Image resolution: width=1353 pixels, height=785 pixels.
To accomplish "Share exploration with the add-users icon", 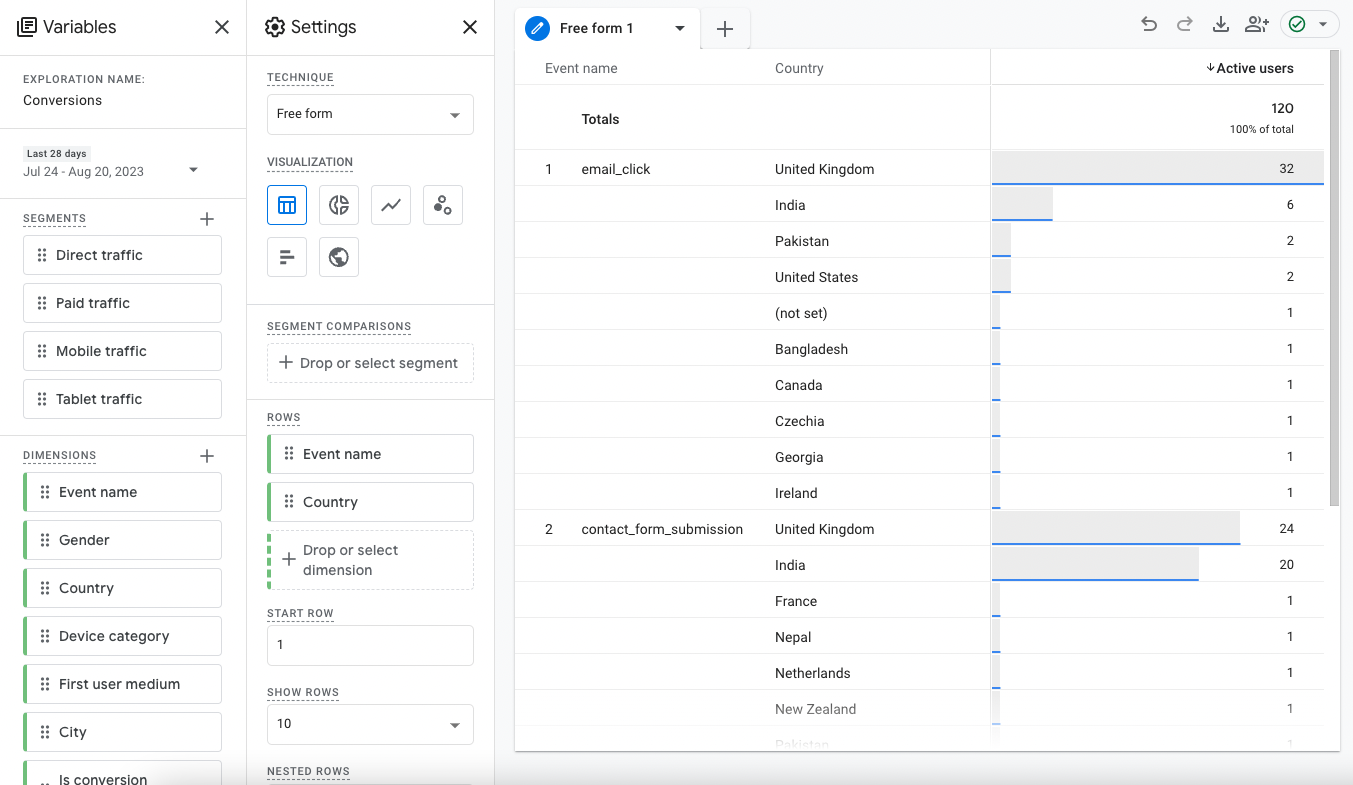I will click(x=1256, y=25).
